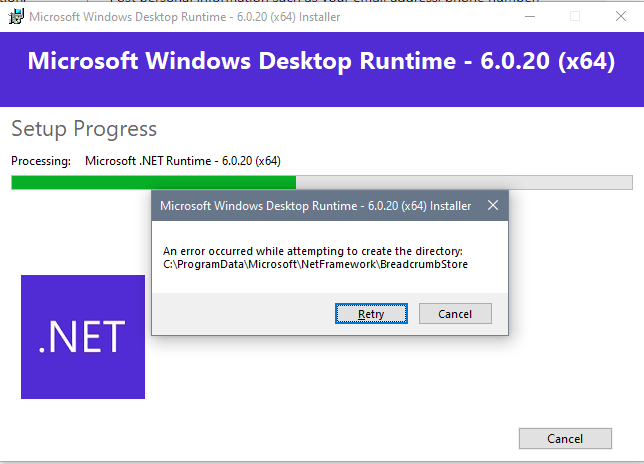Click the installer icon in the title bar

(x=16, y=17)
